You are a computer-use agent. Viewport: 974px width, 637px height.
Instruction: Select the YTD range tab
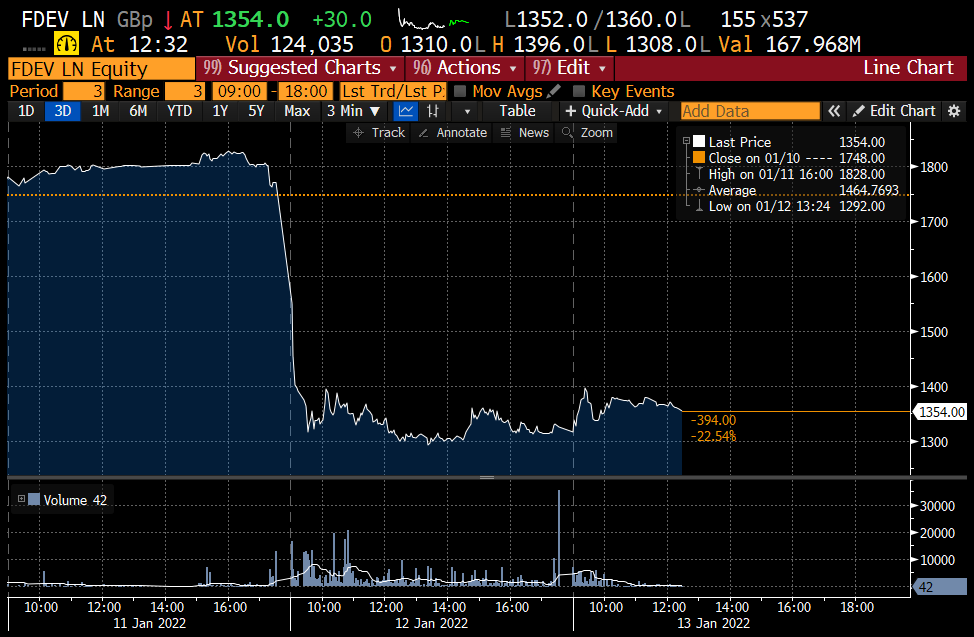click(180, 111)
